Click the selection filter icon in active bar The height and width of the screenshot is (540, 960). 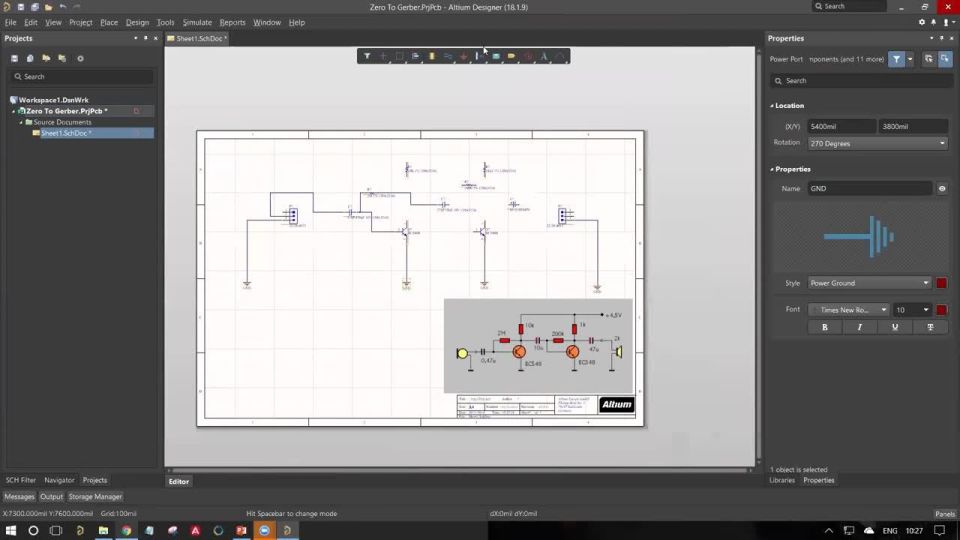pyautogui.click(x=367, y=56)
